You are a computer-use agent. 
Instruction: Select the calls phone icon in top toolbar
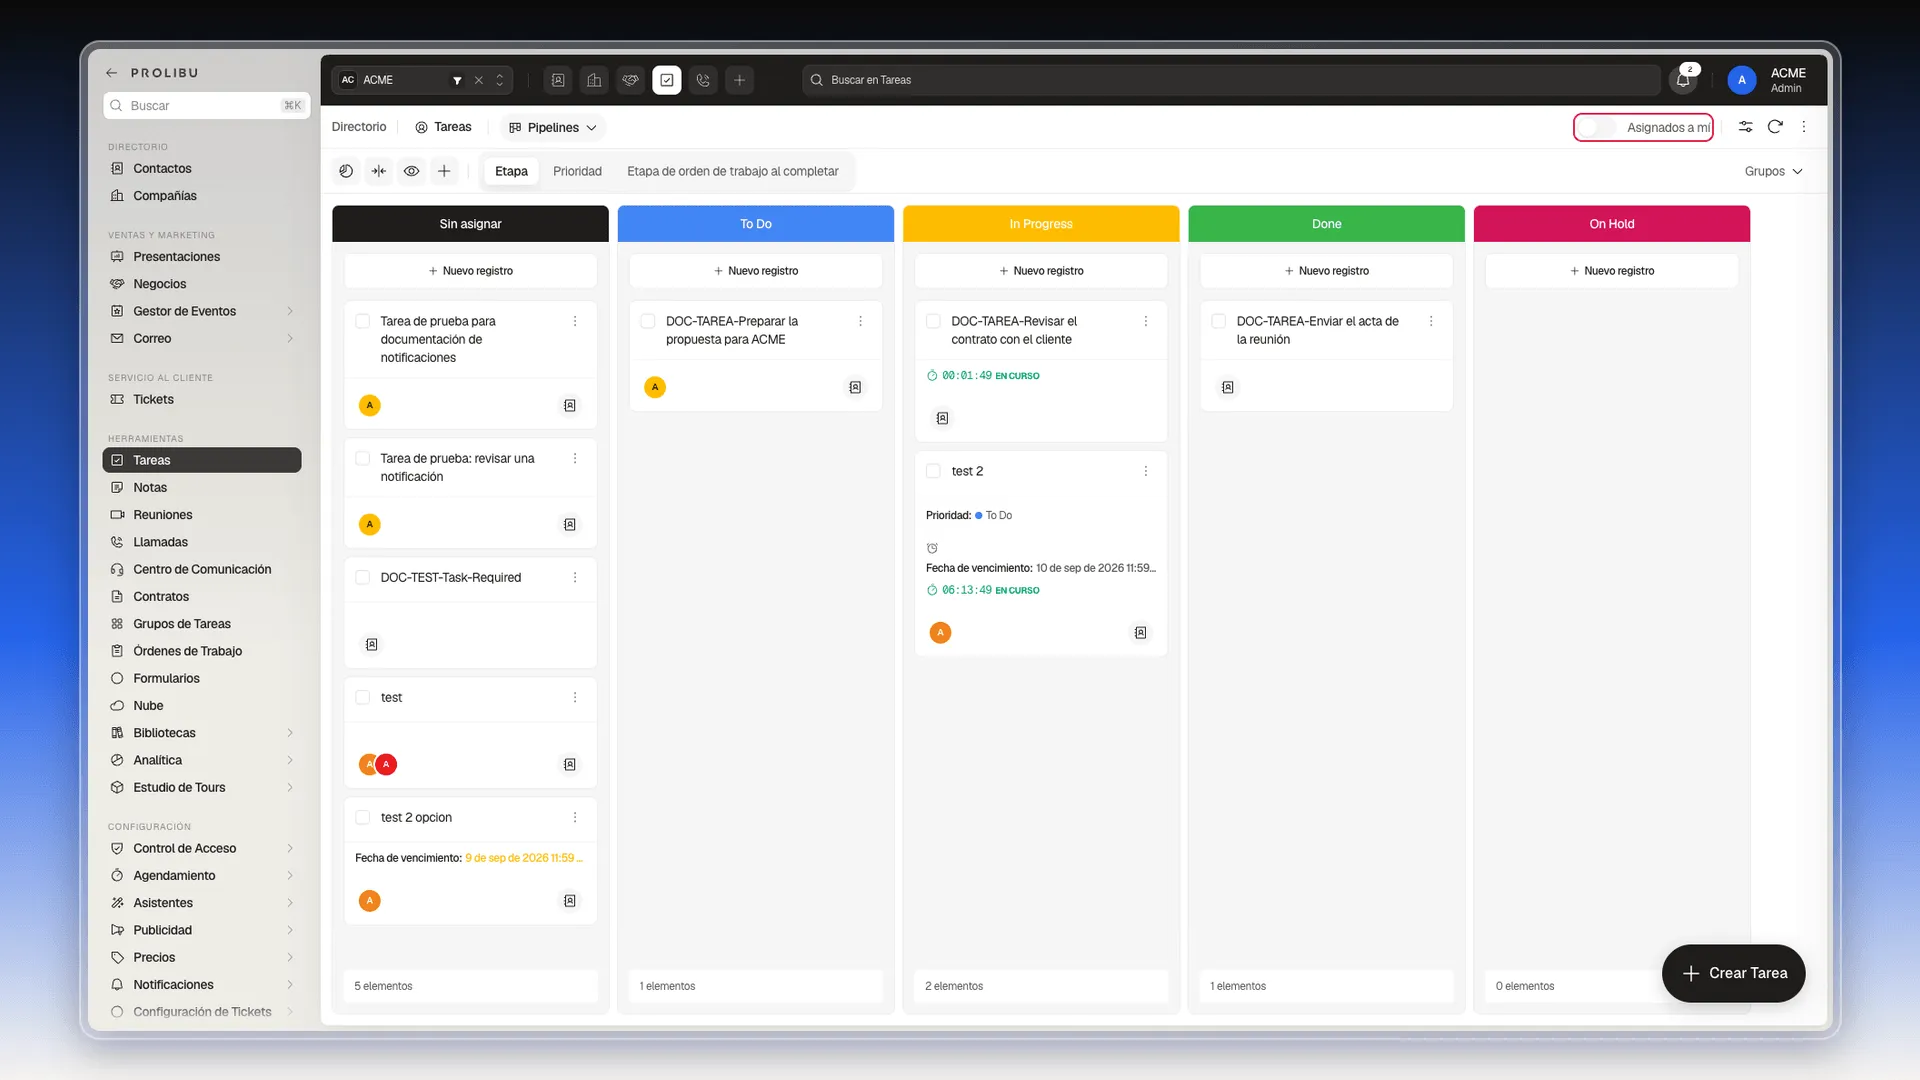coord(703,80)
